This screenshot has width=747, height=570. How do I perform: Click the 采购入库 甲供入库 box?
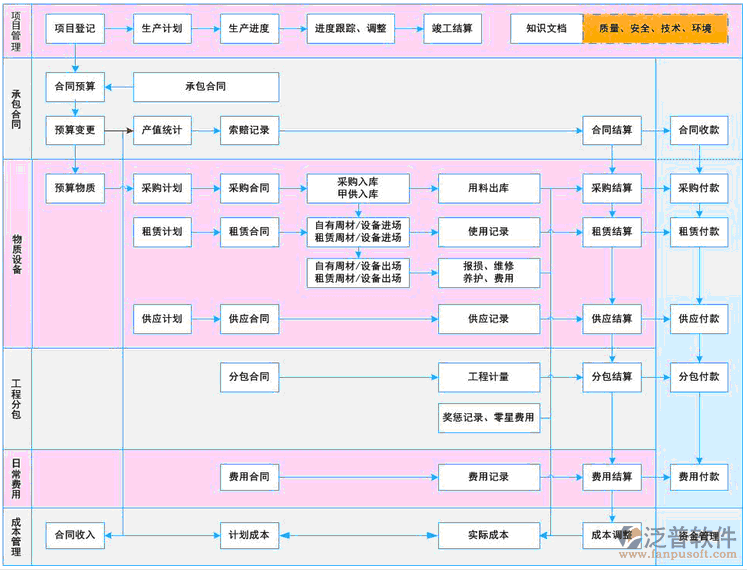click(358, 187)
